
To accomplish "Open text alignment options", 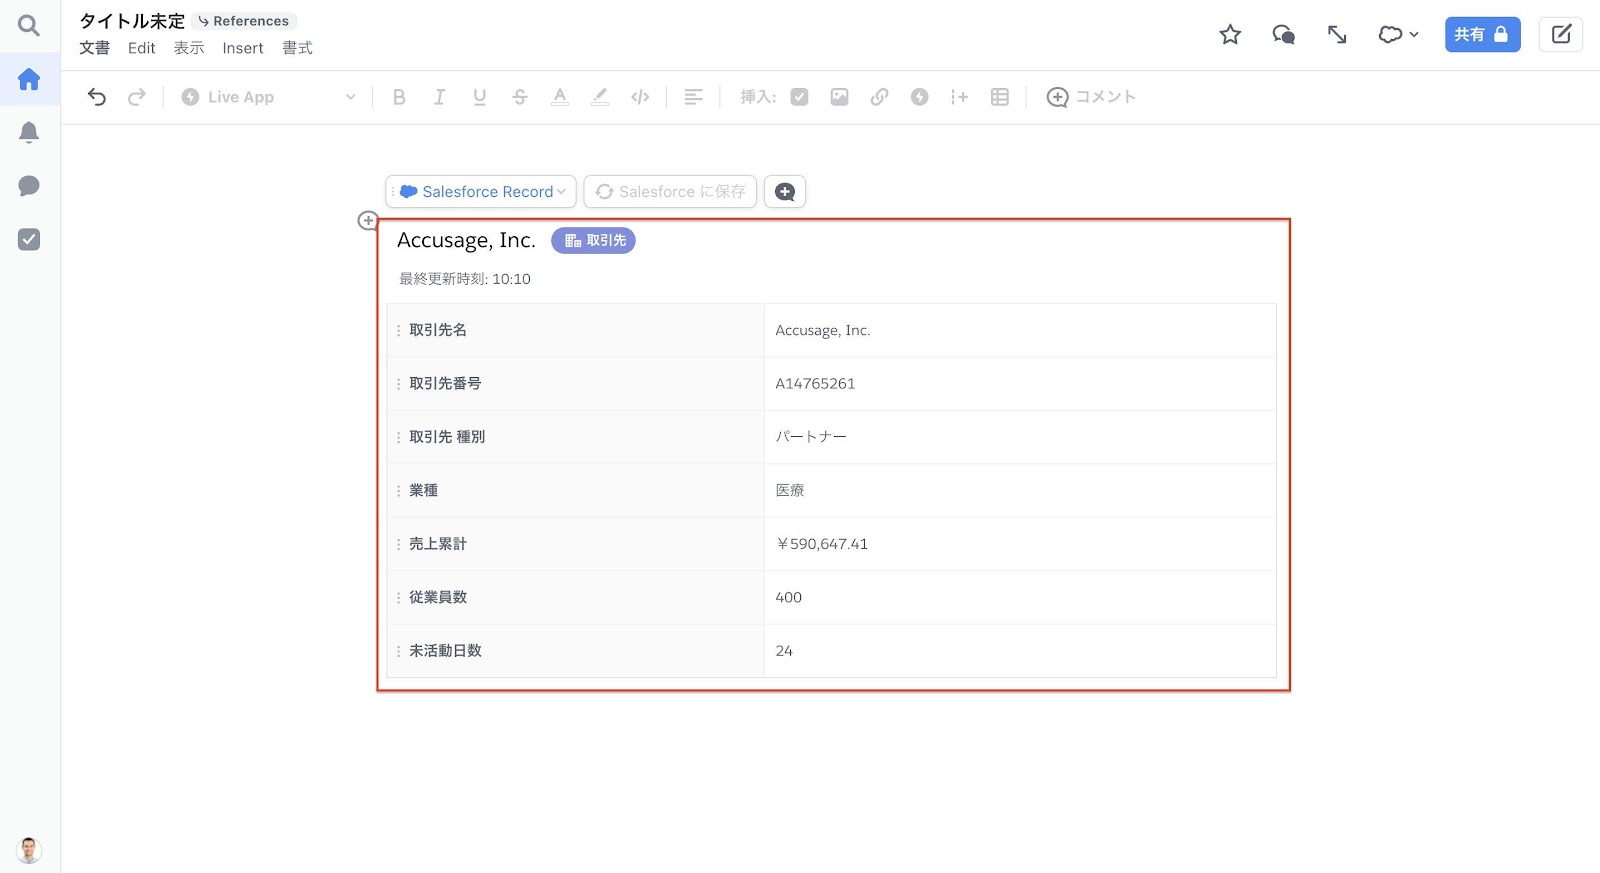I will click(x=693, y=97).
